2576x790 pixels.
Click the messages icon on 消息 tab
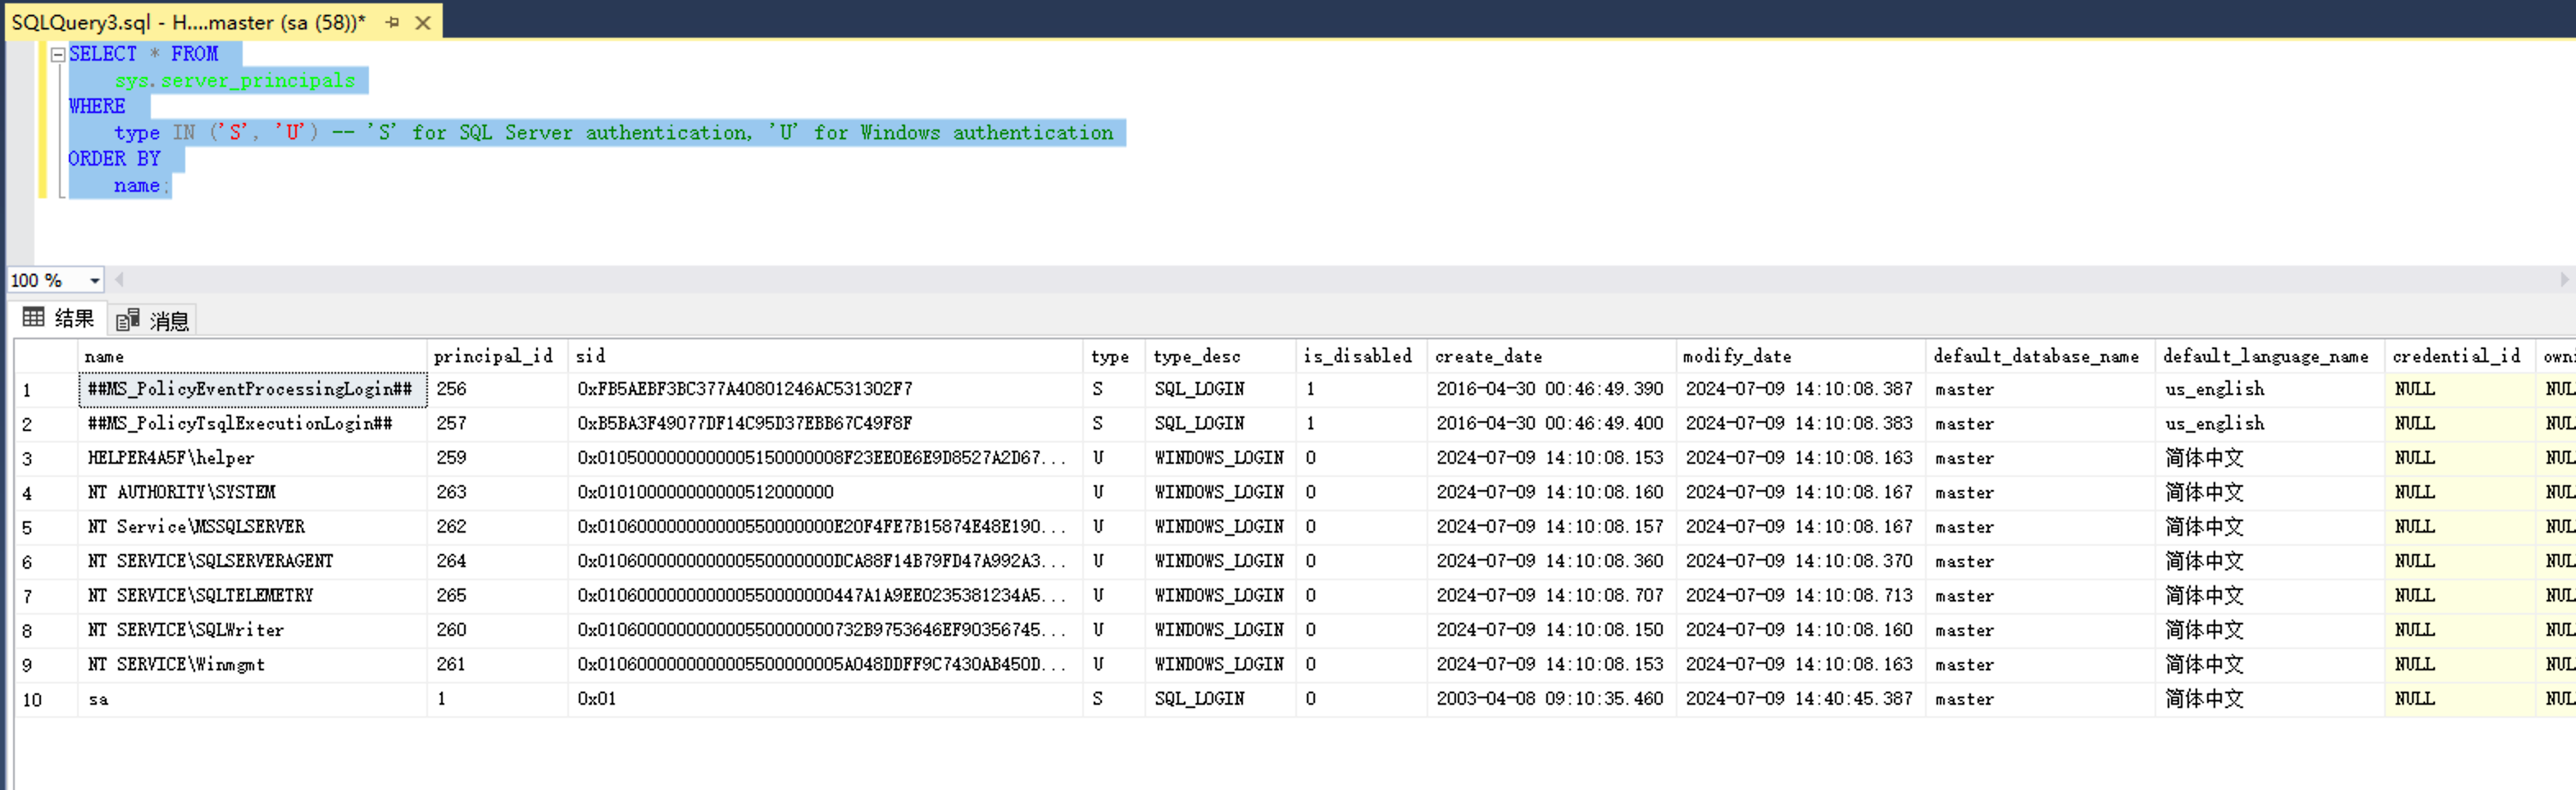point(127,320)
